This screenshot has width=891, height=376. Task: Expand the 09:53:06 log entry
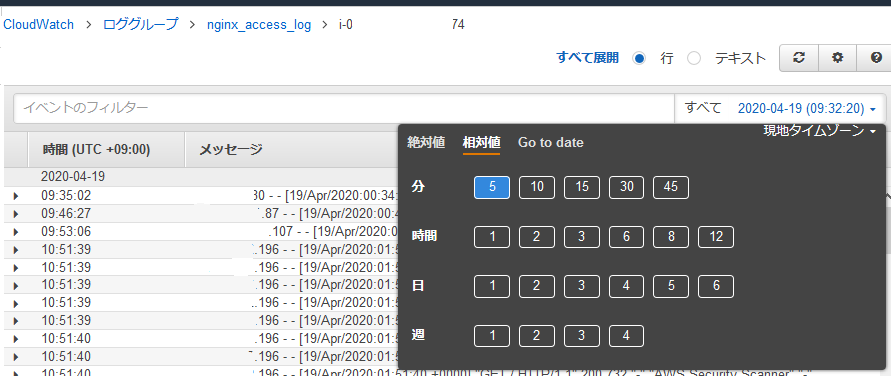(15, 232)
